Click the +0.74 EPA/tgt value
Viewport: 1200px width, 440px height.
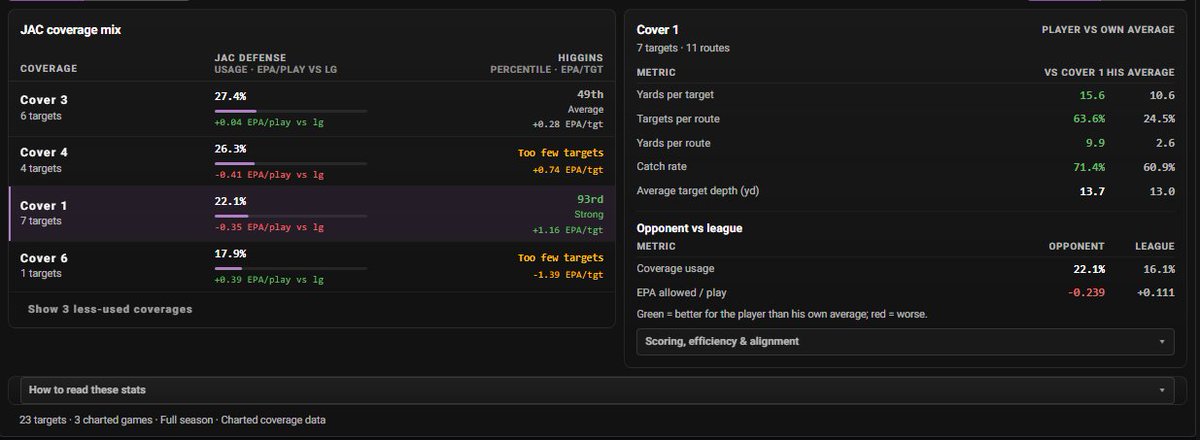click(567, 172)
